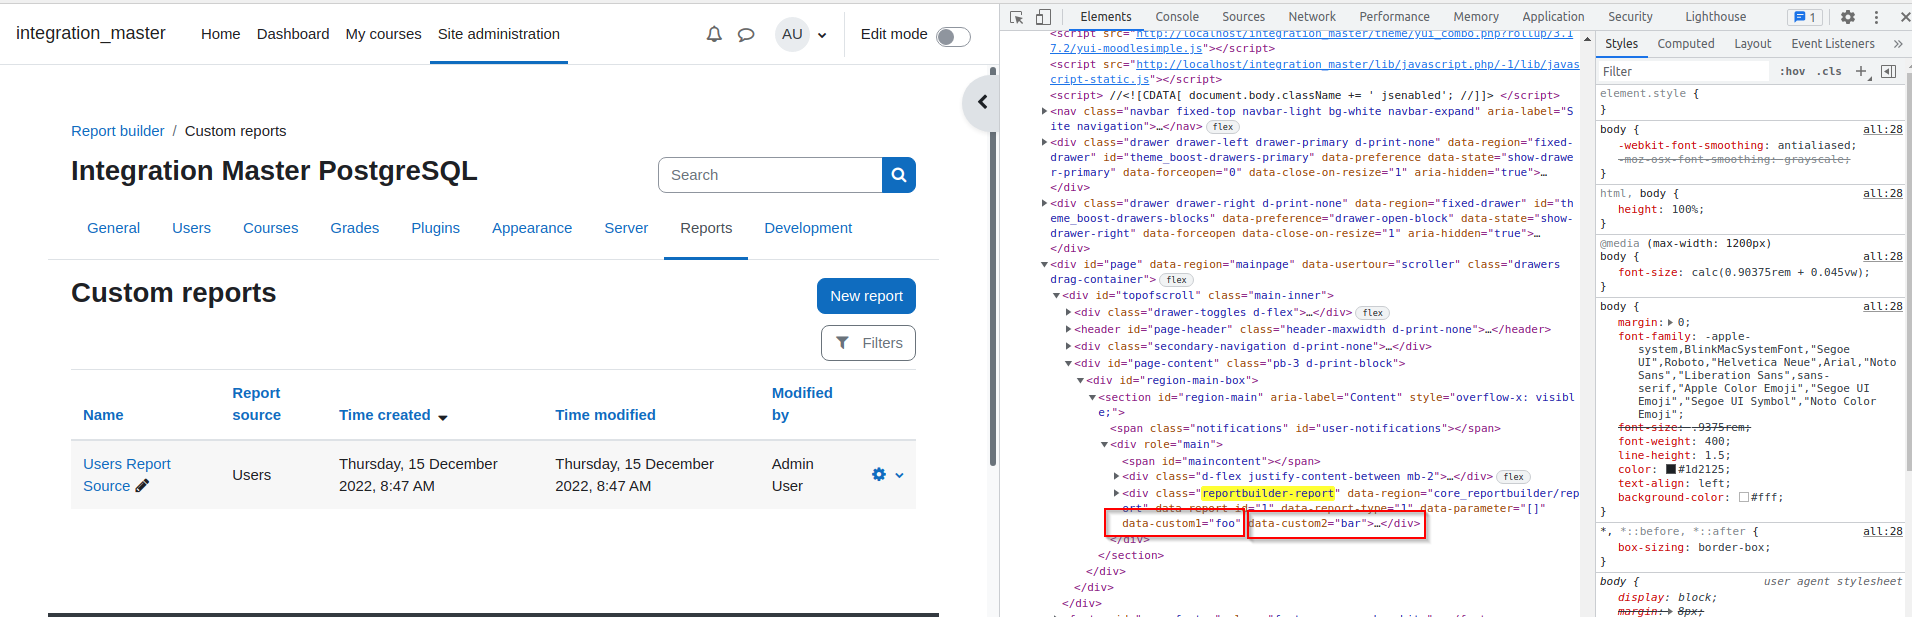Viewport: 1912px width, 617px height.
Task: Toggle element state with :hov button
Action: pos(1792,71)
